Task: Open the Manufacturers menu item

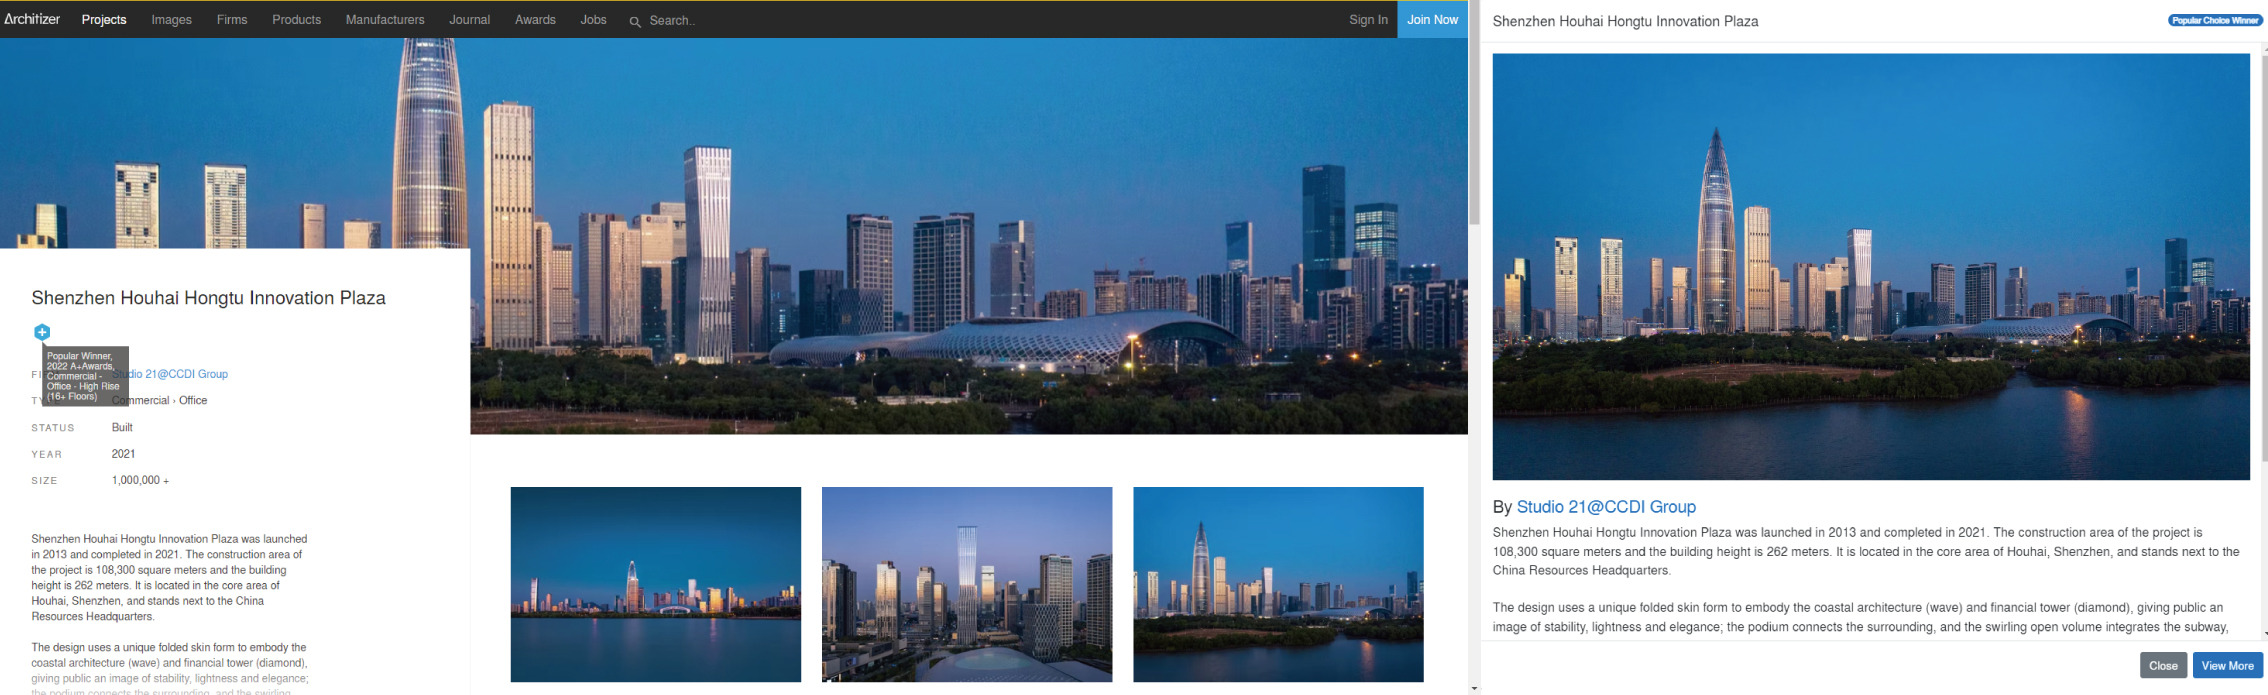Action: tap(385, 19)
